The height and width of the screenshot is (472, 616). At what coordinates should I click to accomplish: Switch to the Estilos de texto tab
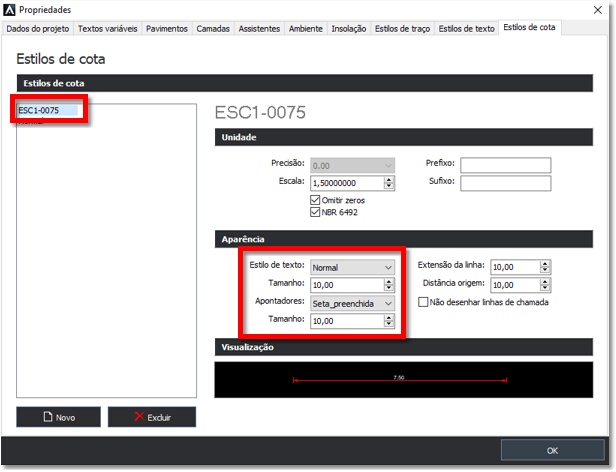point(467,29)
